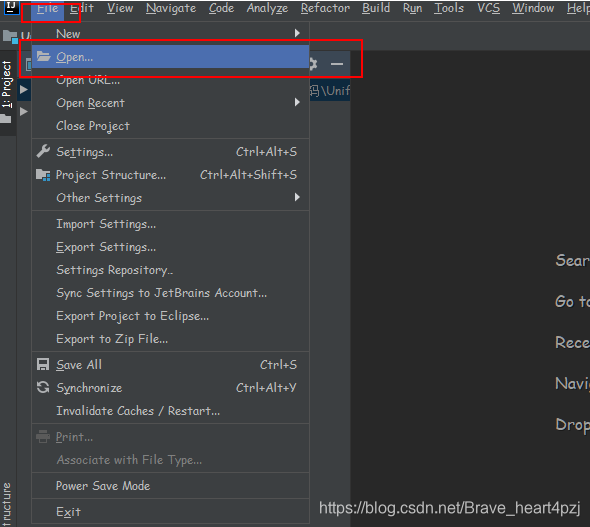Screen dimensions: 590x527
Task: Open Project Structure... dialog entry
Action: coord(170,175)
